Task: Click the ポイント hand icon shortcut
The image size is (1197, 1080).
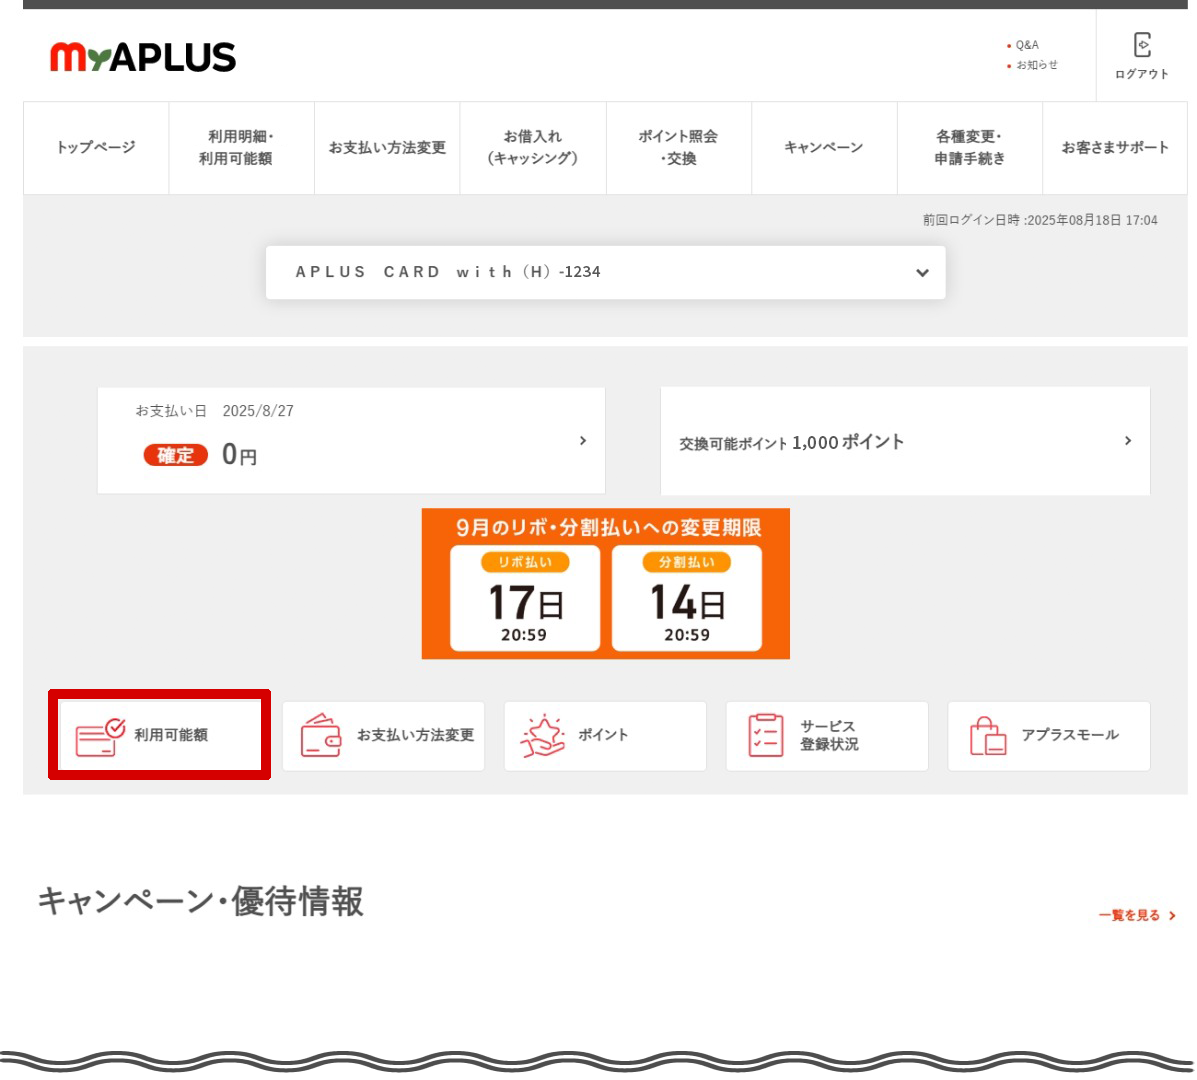Action: 542,736
